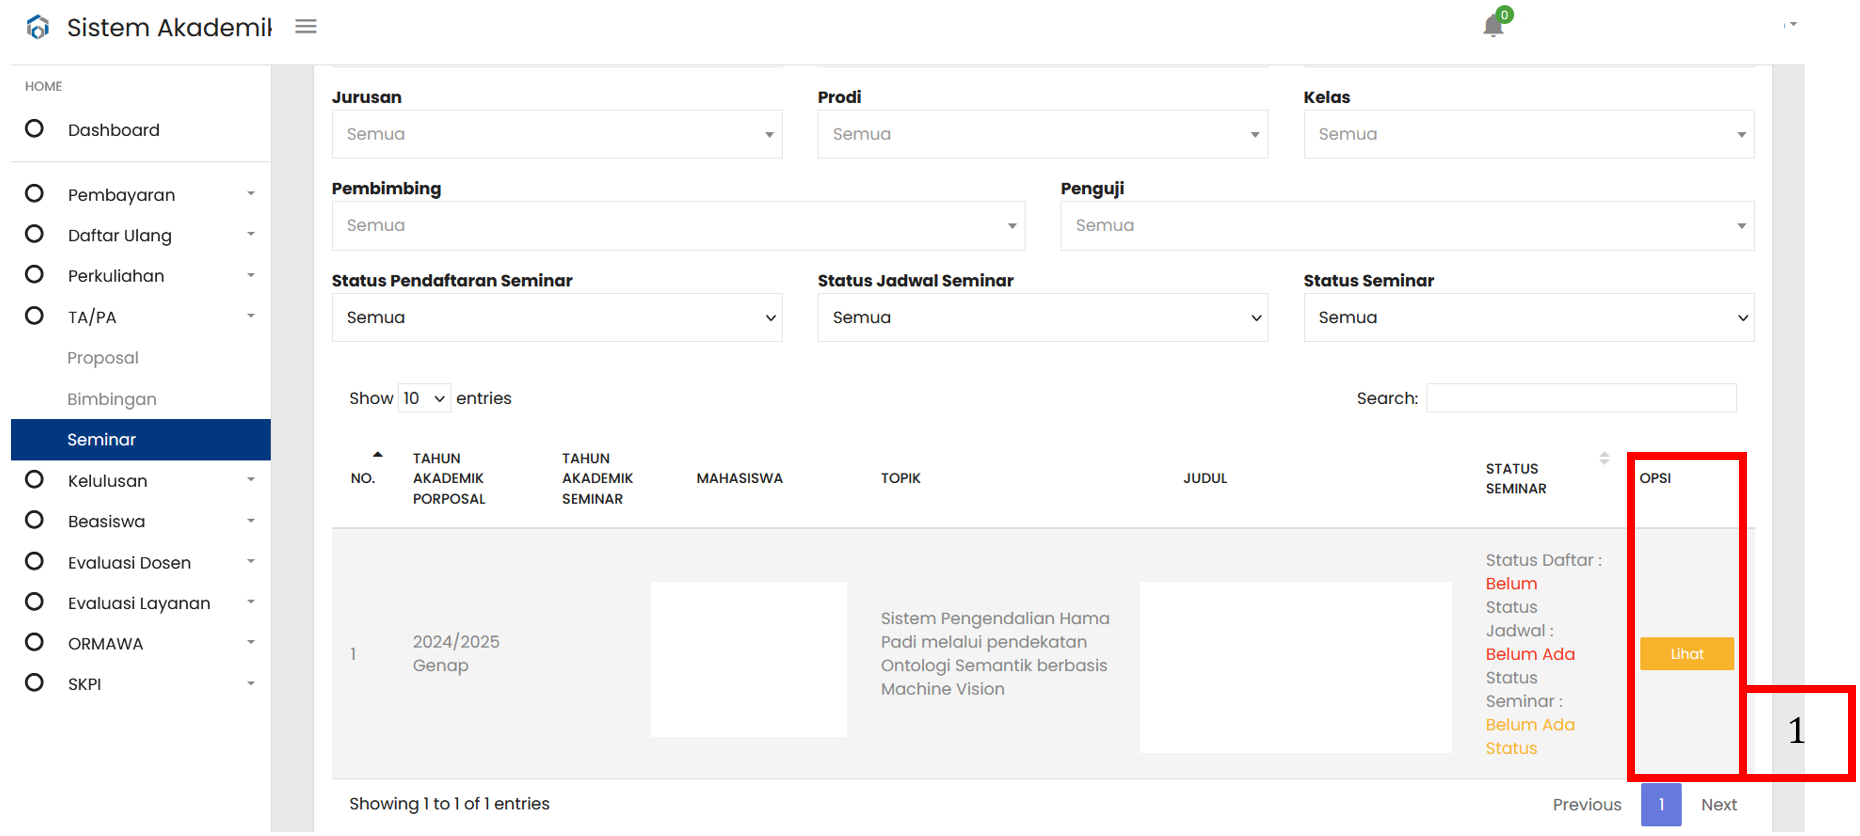1860x836 pixels.
Task: Open the Penguji dropdown
Action: [1408, 226]
